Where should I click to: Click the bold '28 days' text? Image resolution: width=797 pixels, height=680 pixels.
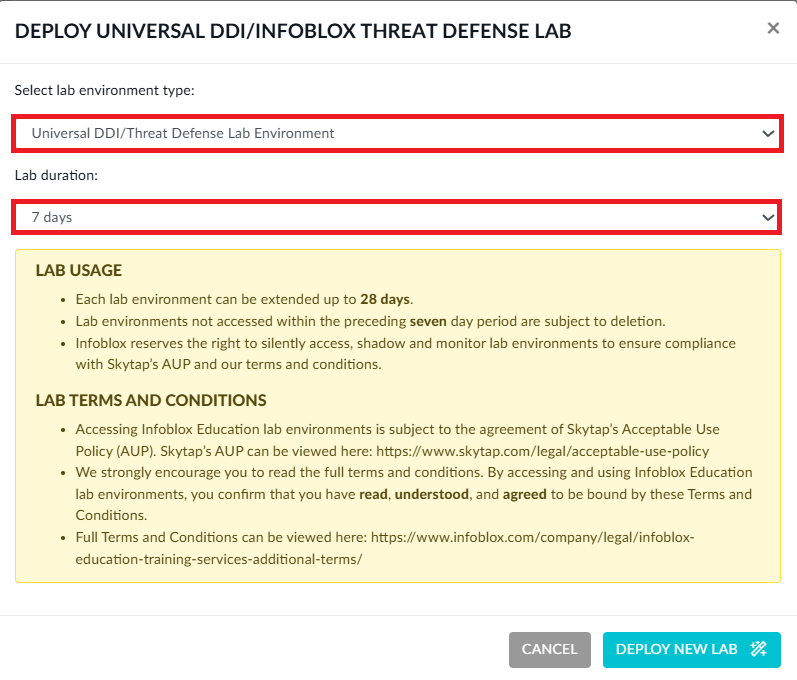click(x=385, y=299)
